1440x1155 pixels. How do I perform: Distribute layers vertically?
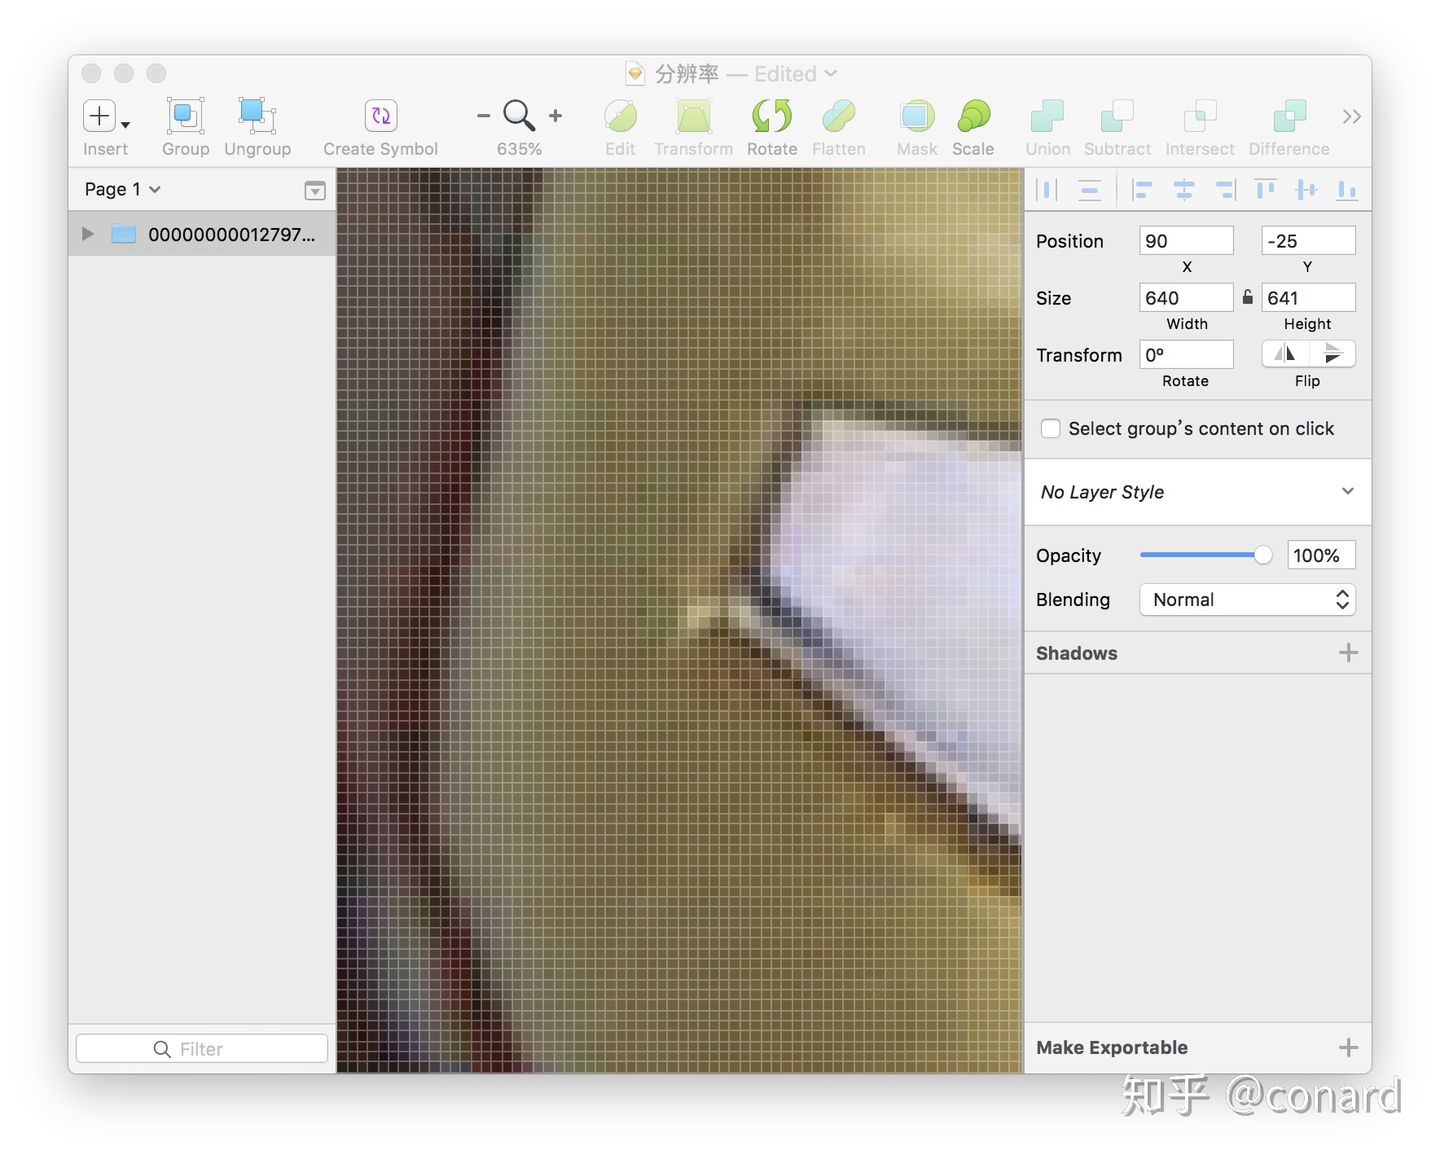coord(1090,190)
